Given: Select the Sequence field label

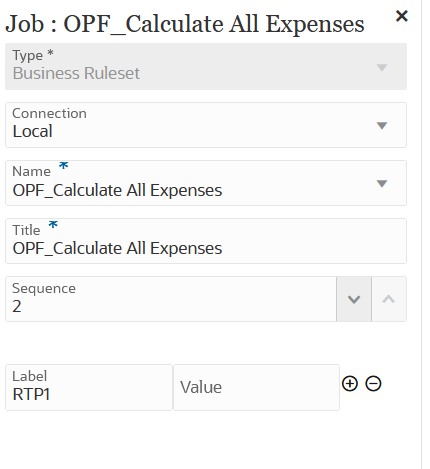Looking at the screenshot, I should 44,289.
